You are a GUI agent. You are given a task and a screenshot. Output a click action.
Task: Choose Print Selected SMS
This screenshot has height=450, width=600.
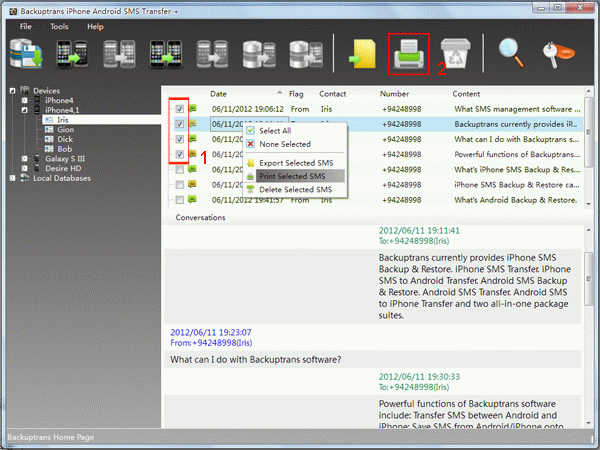(295, 176)
